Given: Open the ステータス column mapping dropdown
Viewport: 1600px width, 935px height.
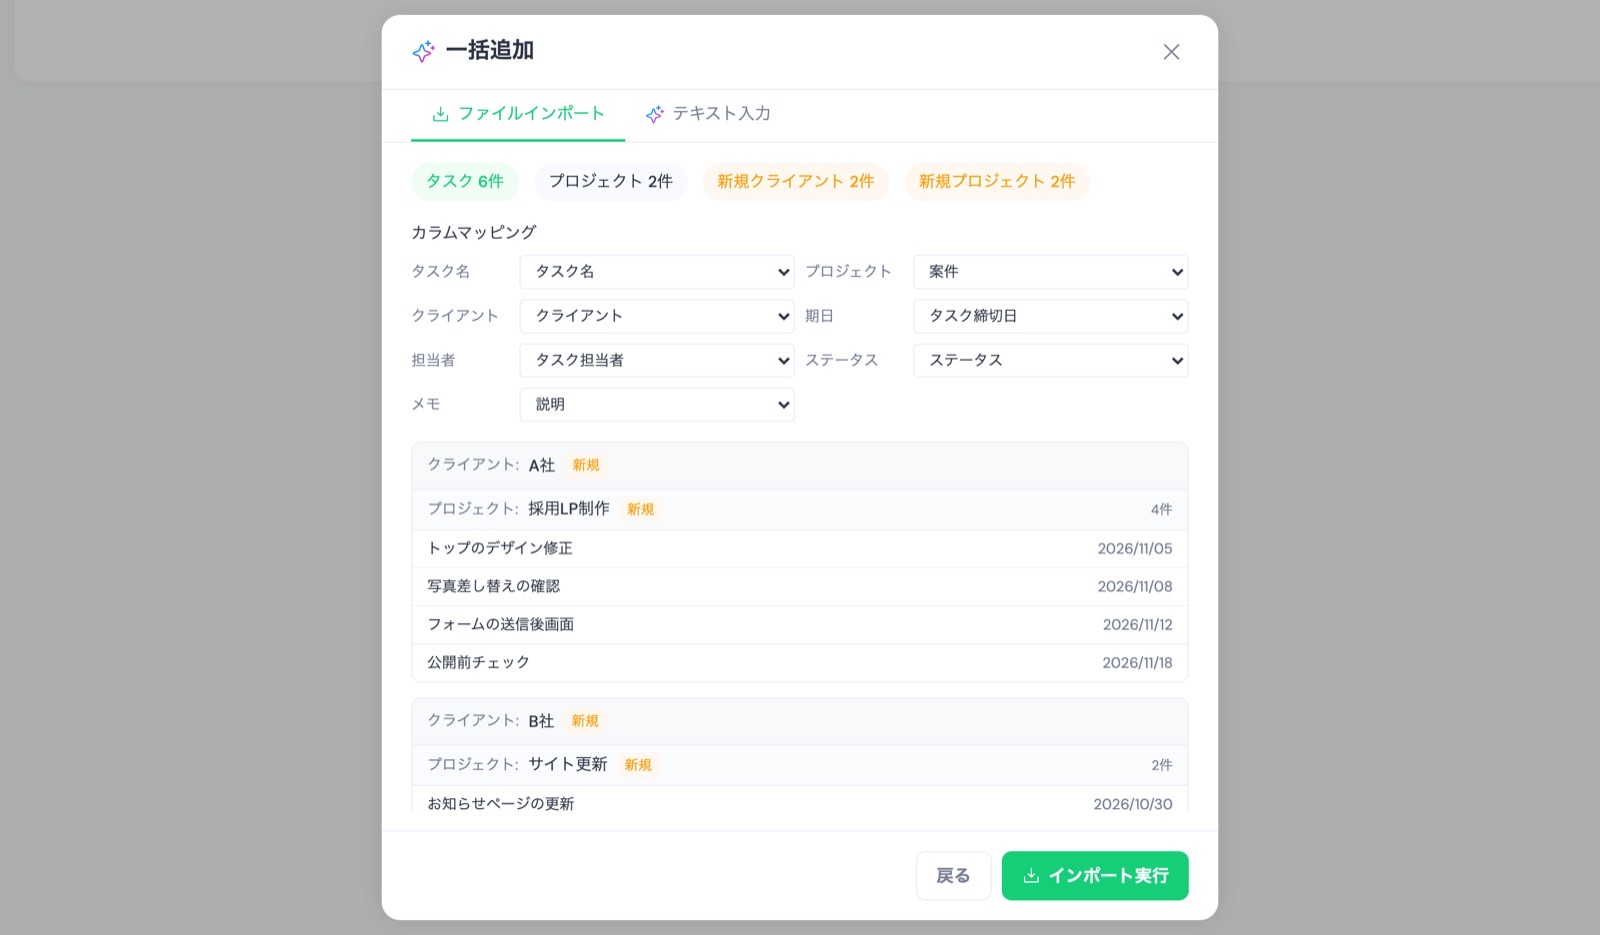Looking at the screenshot, I should pos(1051,360).
